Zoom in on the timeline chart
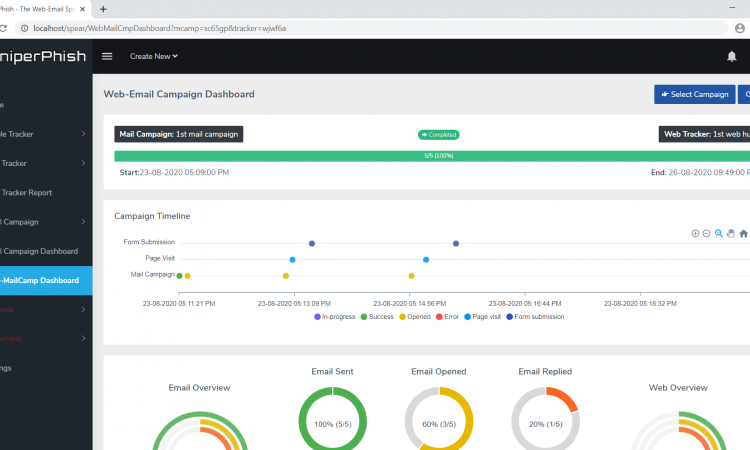The width and height of the screenshot is (750, 450). [695, 233]
